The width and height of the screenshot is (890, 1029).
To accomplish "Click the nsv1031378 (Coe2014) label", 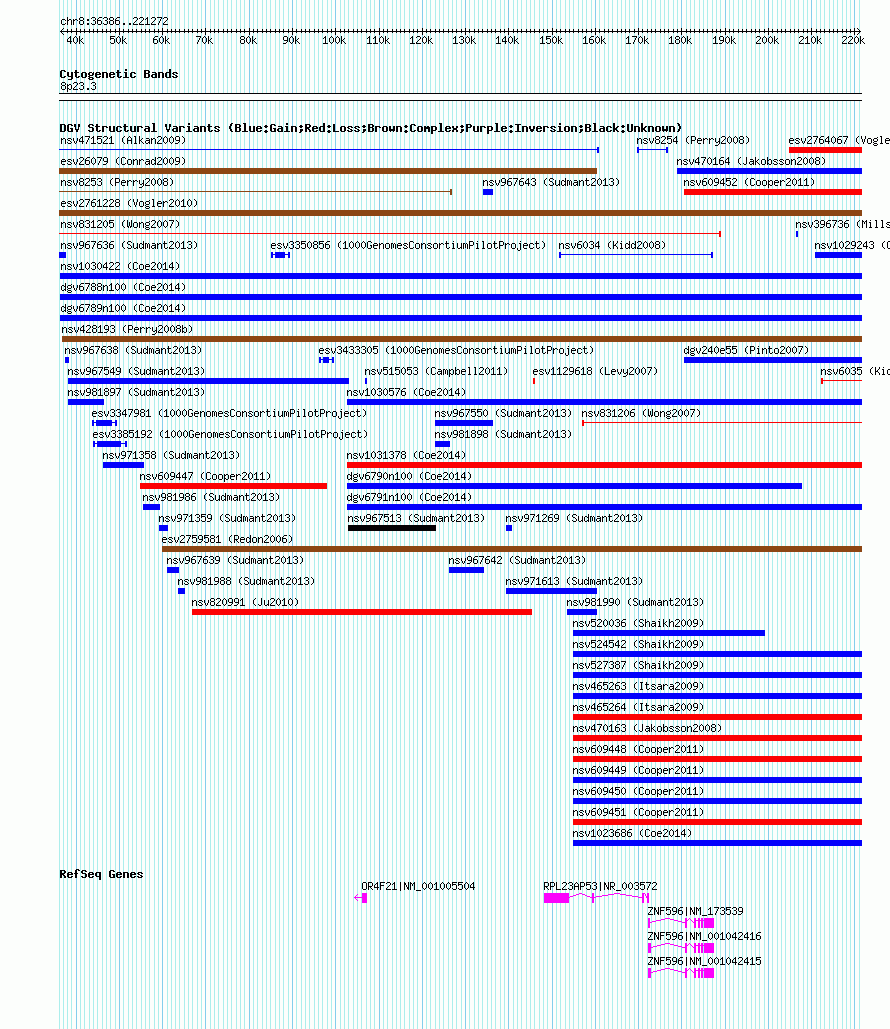I will coord(406,455).
